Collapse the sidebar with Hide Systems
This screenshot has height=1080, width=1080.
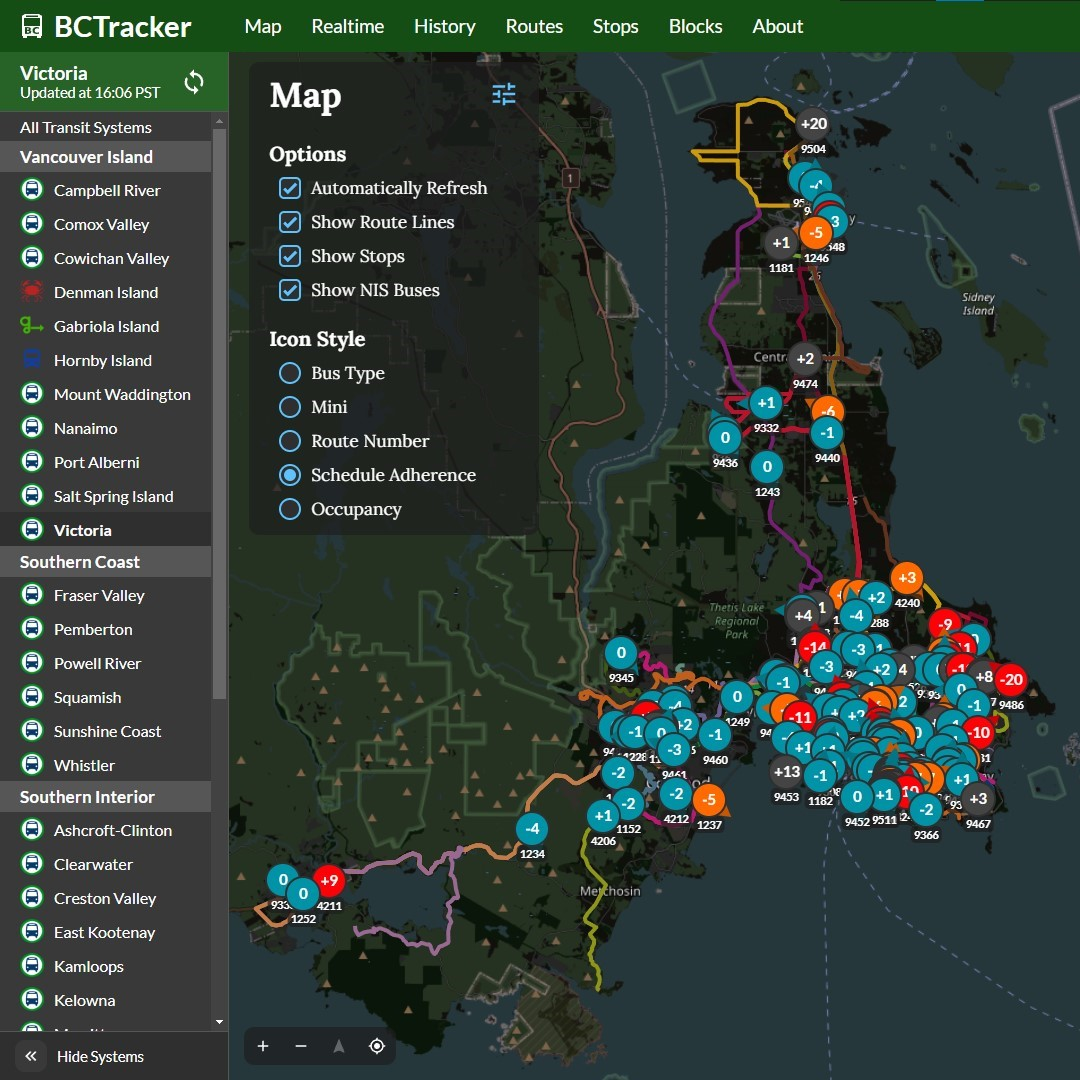85,1056
